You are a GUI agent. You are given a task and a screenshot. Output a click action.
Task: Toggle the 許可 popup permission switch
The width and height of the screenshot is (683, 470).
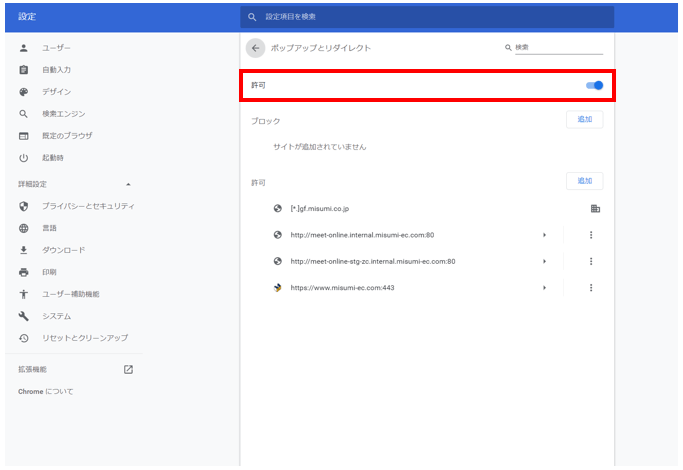(594, 85)
